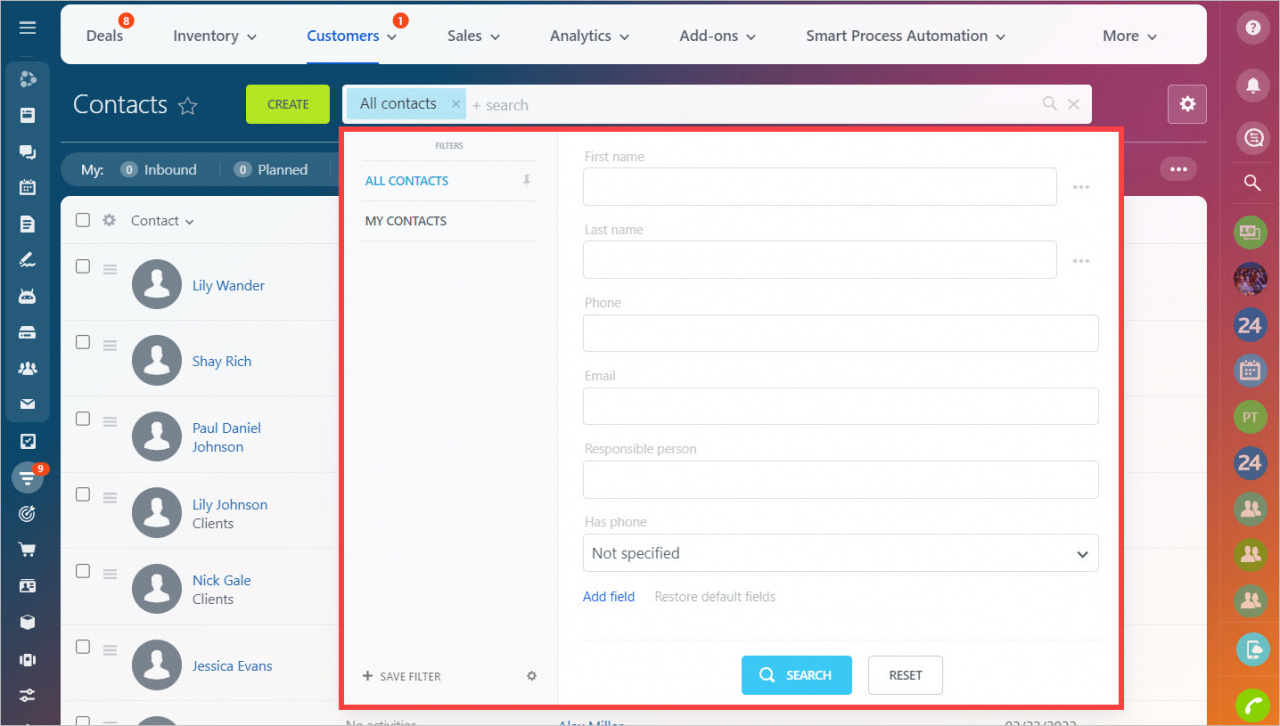Image resolution: width=1280 pixels, height=726 pixels.
Task: Open the box inventory icon in left sidebar
Action: point(28,622)
